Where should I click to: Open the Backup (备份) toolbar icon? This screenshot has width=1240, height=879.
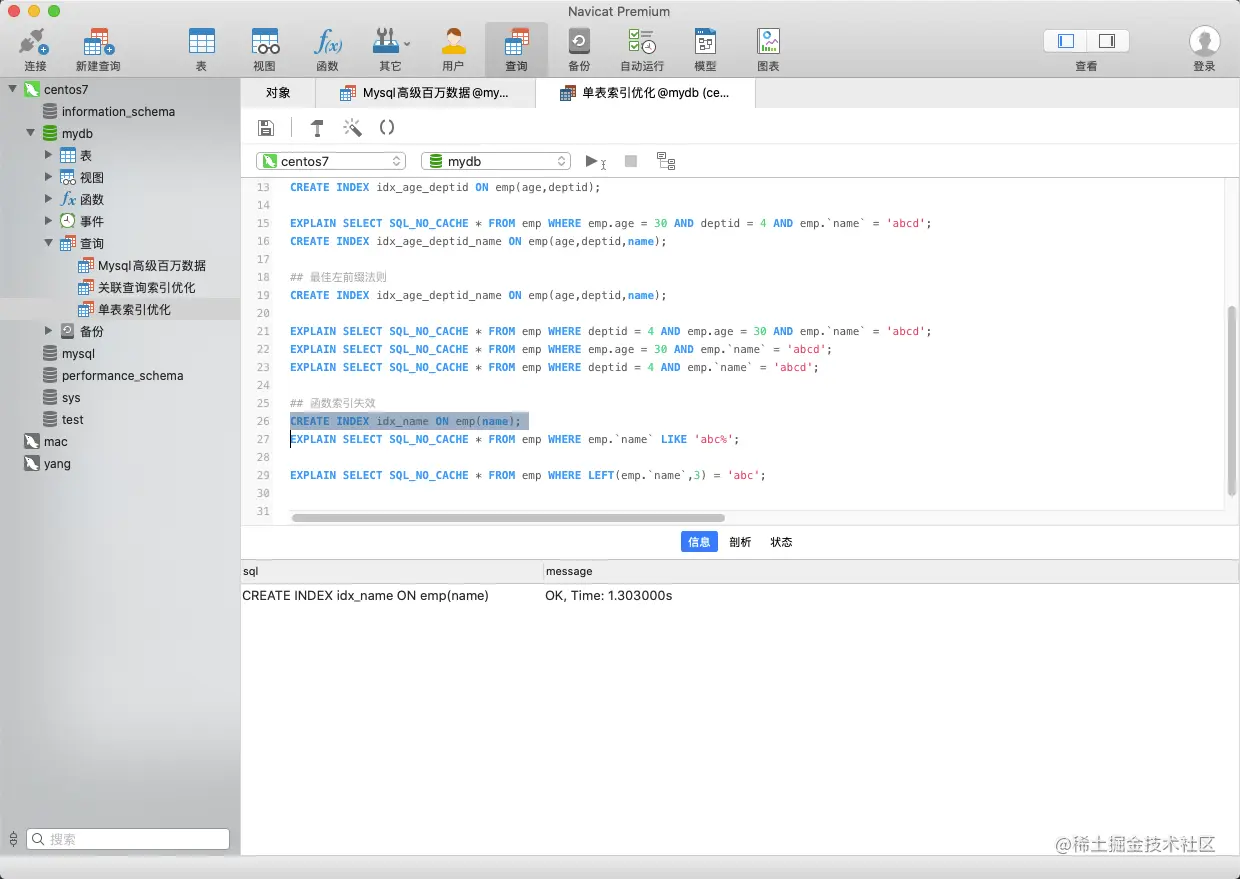[x=579, y=42]
